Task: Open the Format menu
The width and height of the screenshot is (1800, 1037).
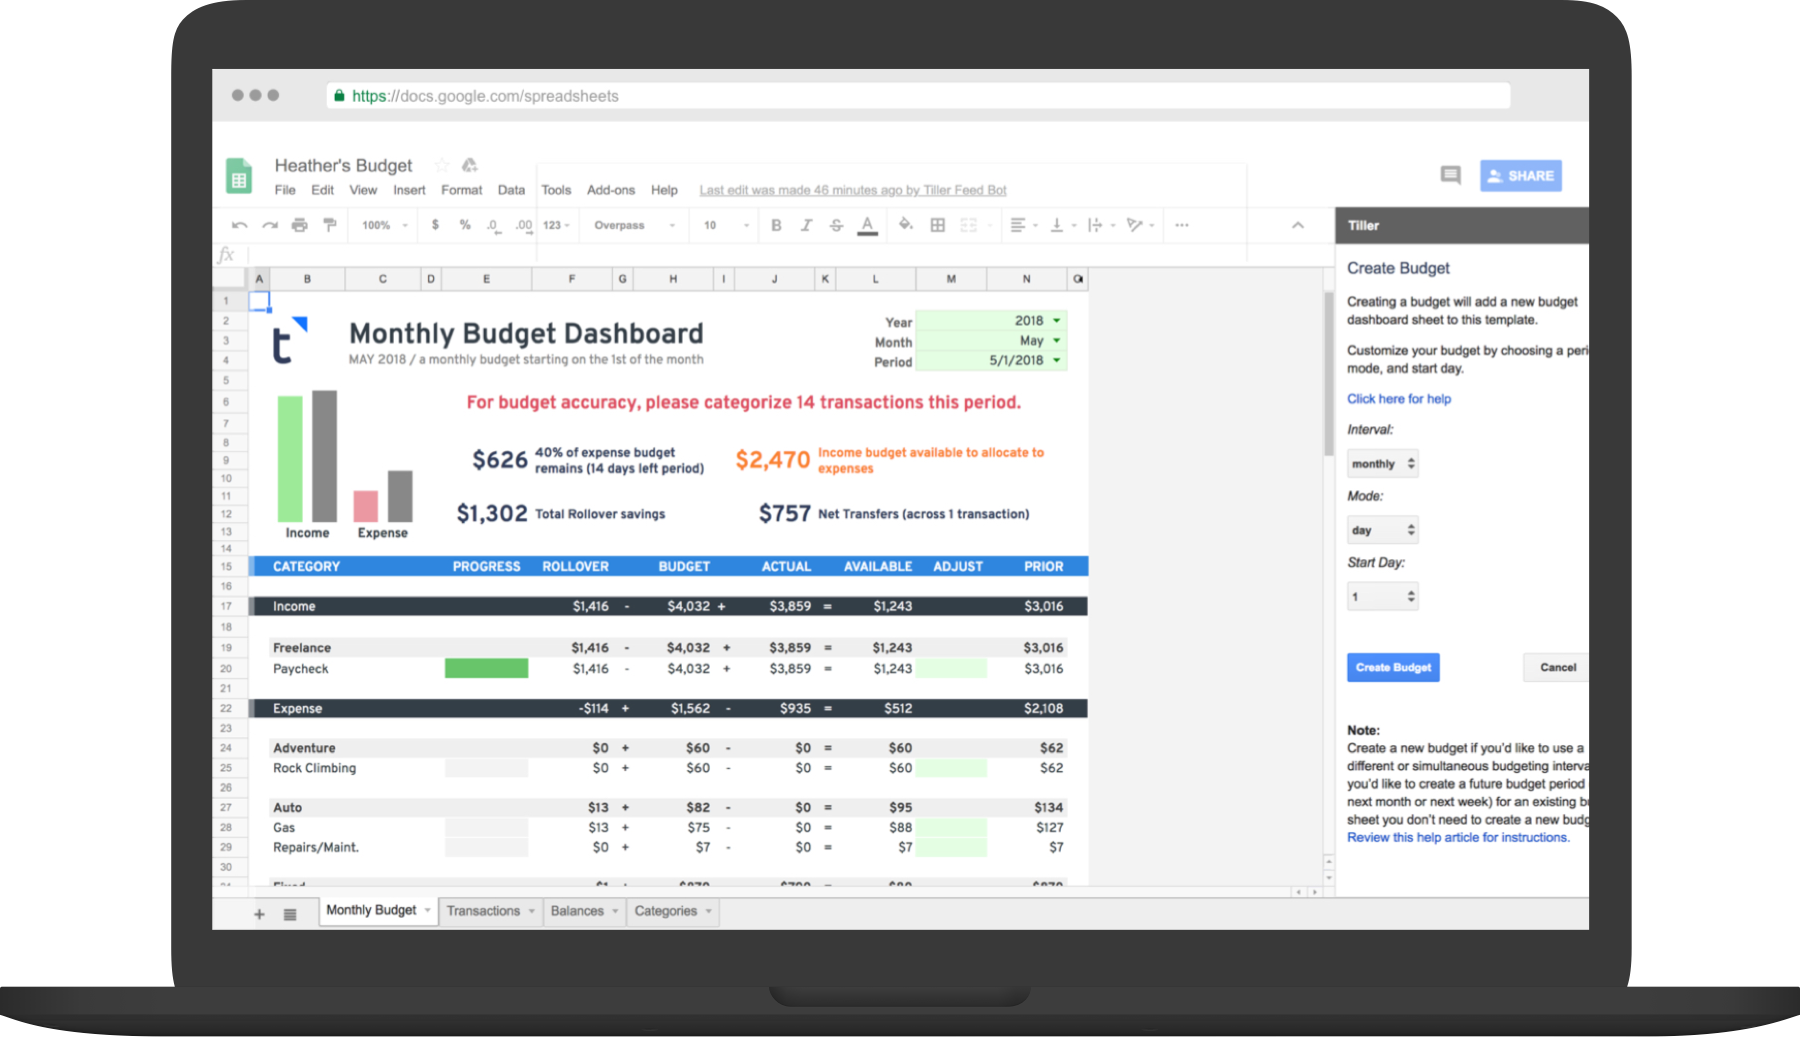Action: coord(461,190)
